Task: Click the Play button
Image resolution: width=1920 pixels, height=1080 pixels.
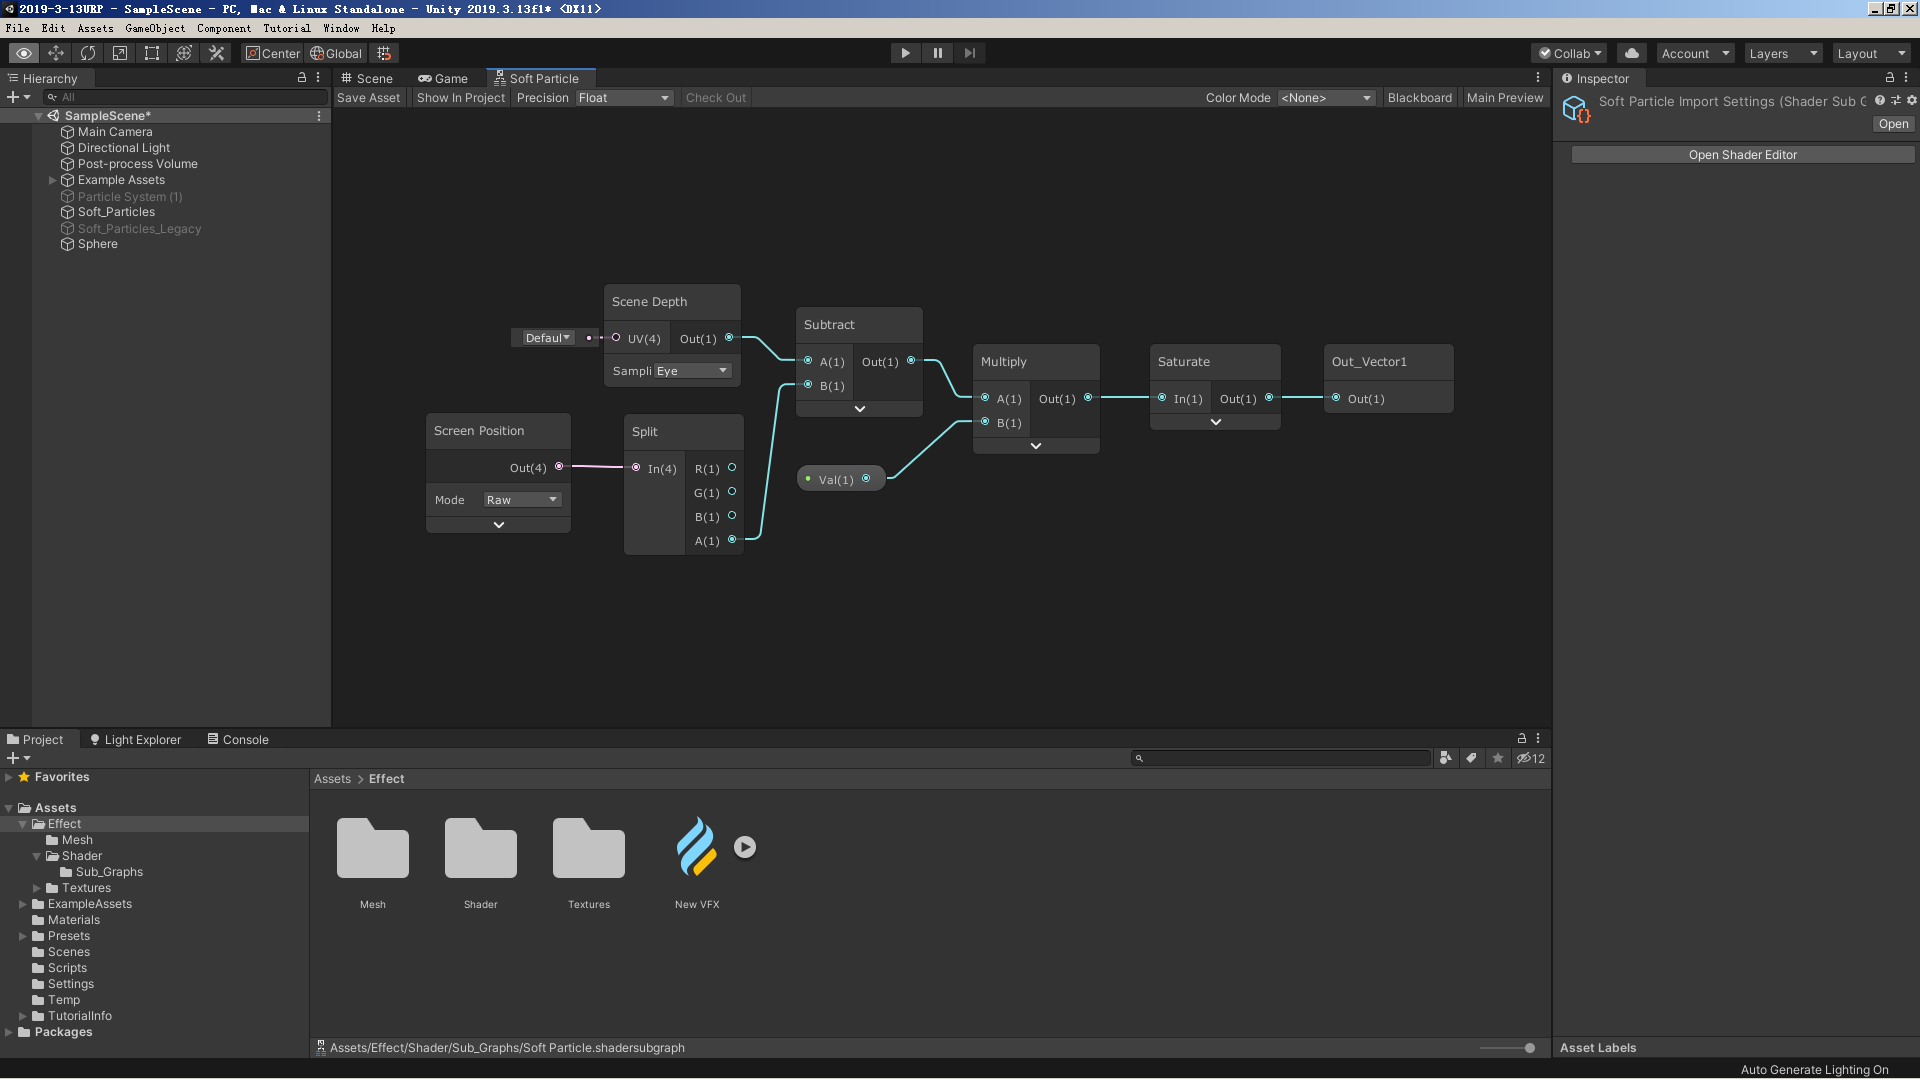Action: pos(905,53)
